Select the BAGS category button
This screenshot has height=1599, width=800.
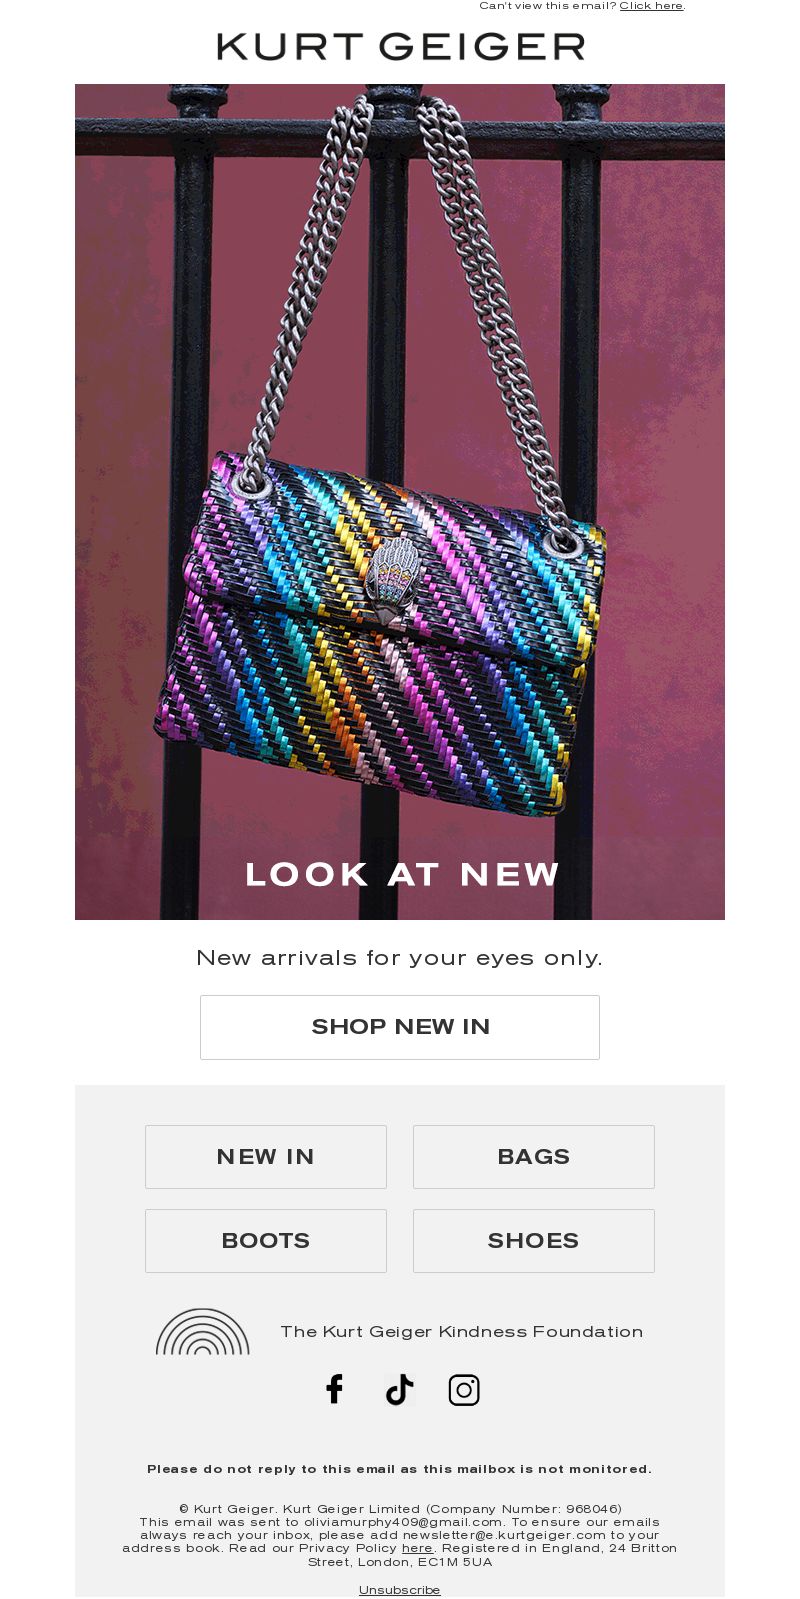pos(534,1157)
